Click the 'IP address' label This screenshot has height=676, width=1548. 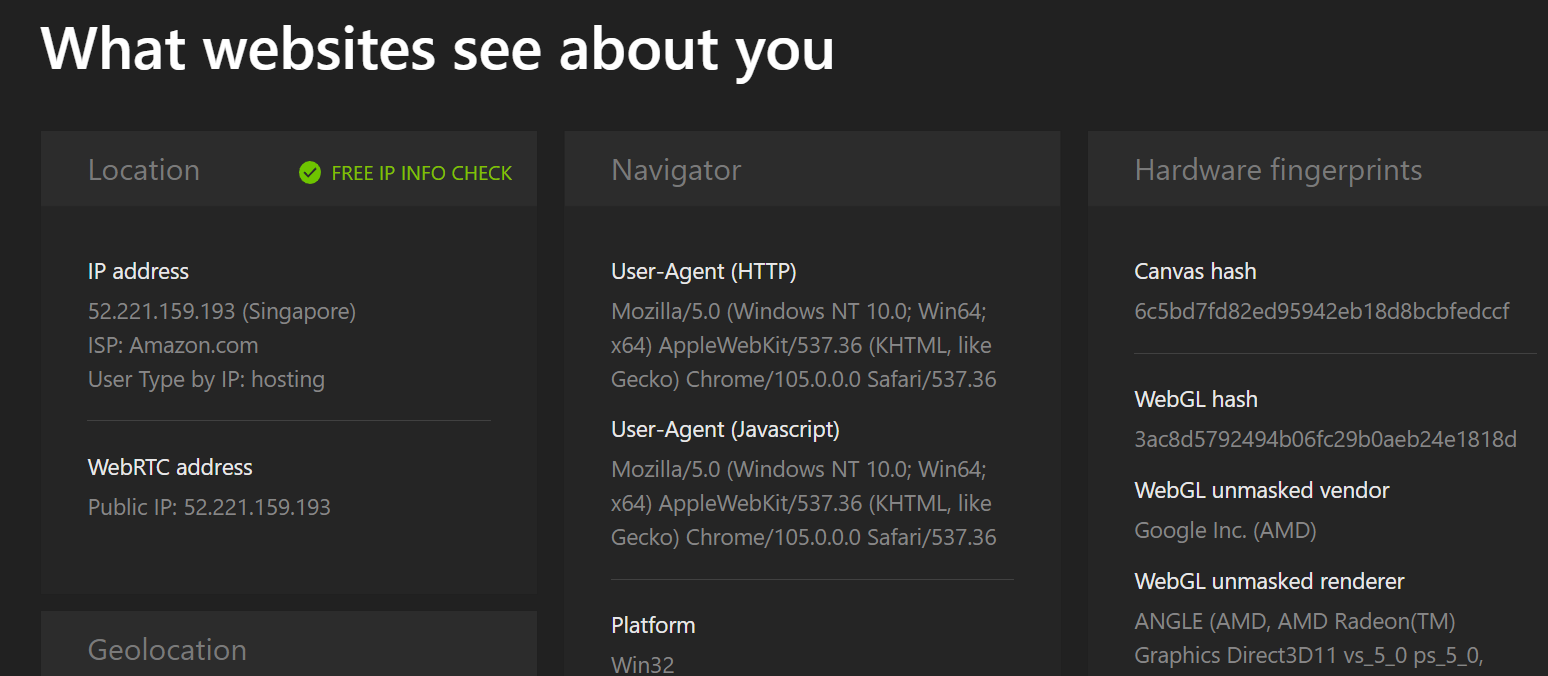pyautogui.click(x=138, y=271)
